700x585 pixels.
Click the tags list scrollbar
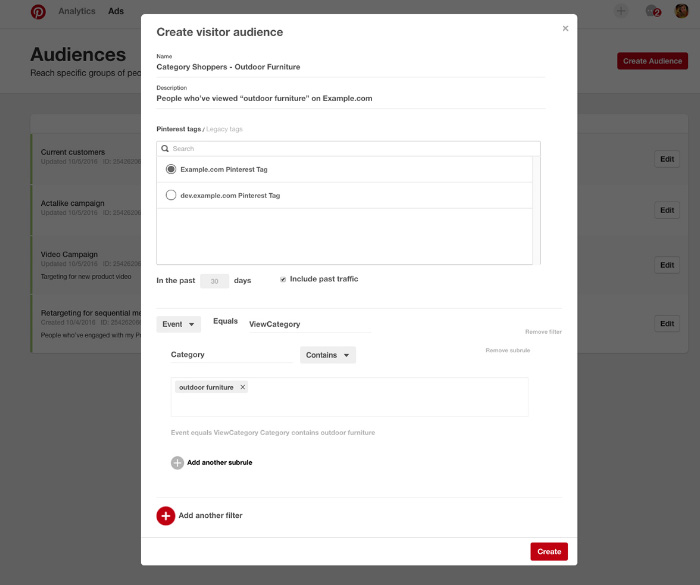pos(537,210)
